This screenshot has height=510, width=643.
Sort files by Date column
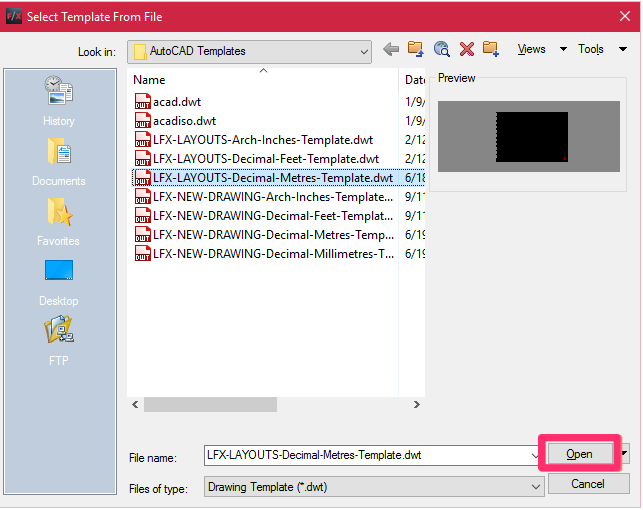click(414, 80)
